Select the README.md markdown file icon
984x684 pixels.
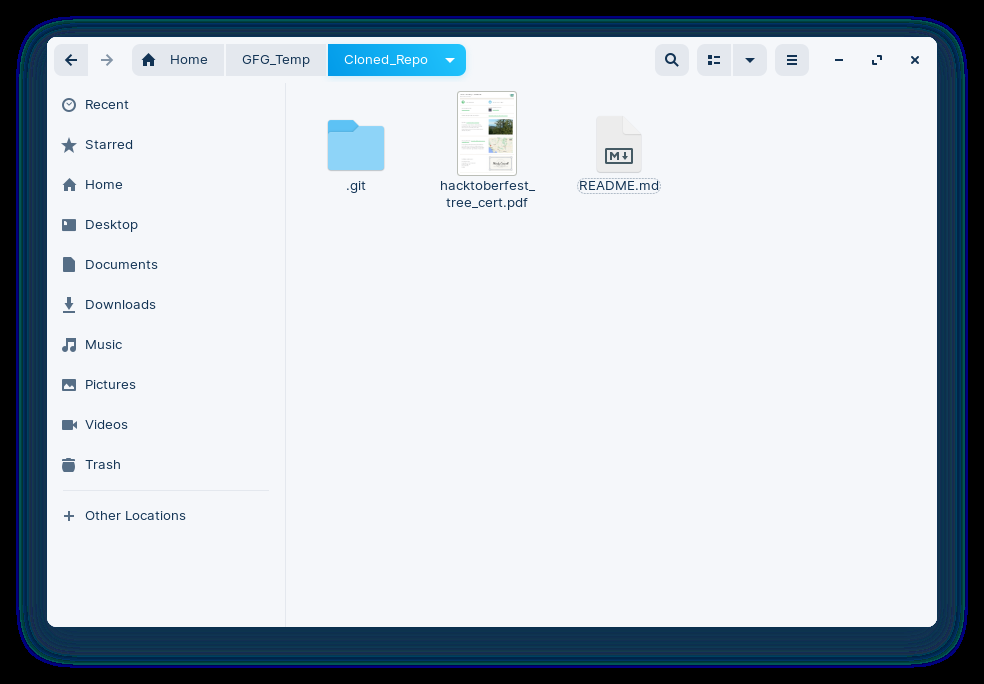(619, 144)
